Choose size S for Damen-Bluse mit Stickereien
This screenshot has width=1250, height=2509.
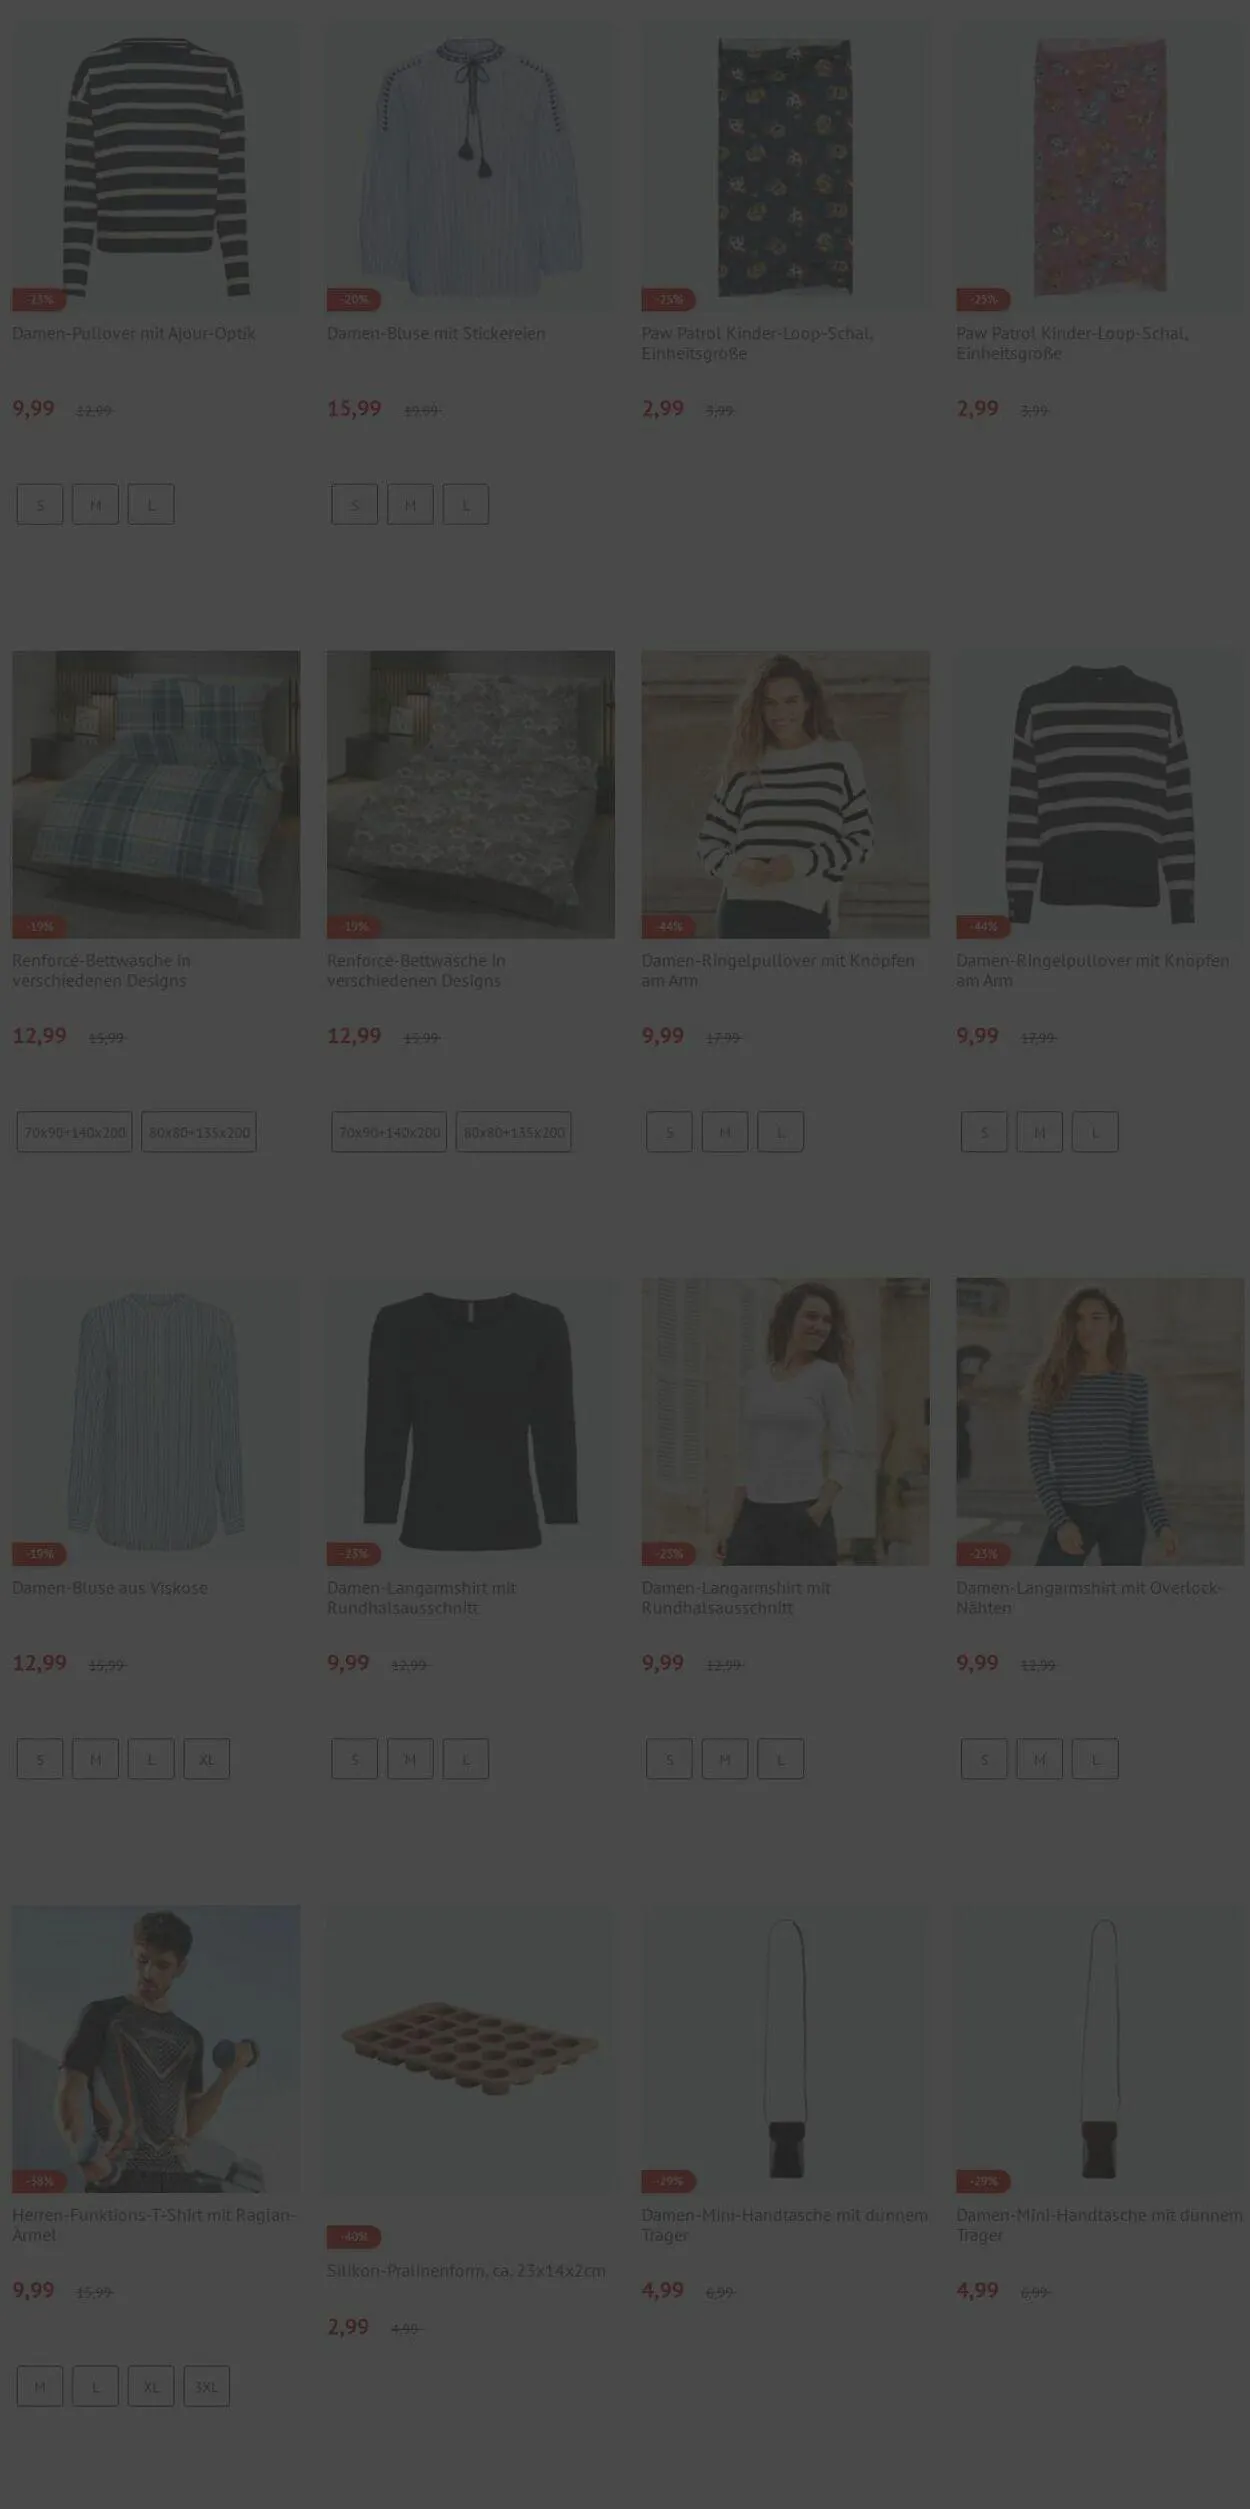point(354,504)
